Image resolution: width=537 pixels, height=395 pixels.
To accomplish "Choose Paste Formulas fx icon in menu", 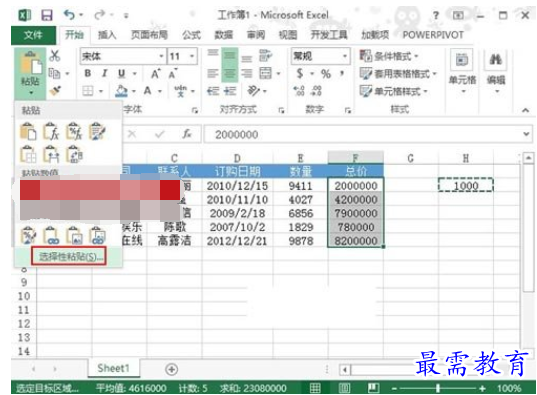I will point(51,132).
